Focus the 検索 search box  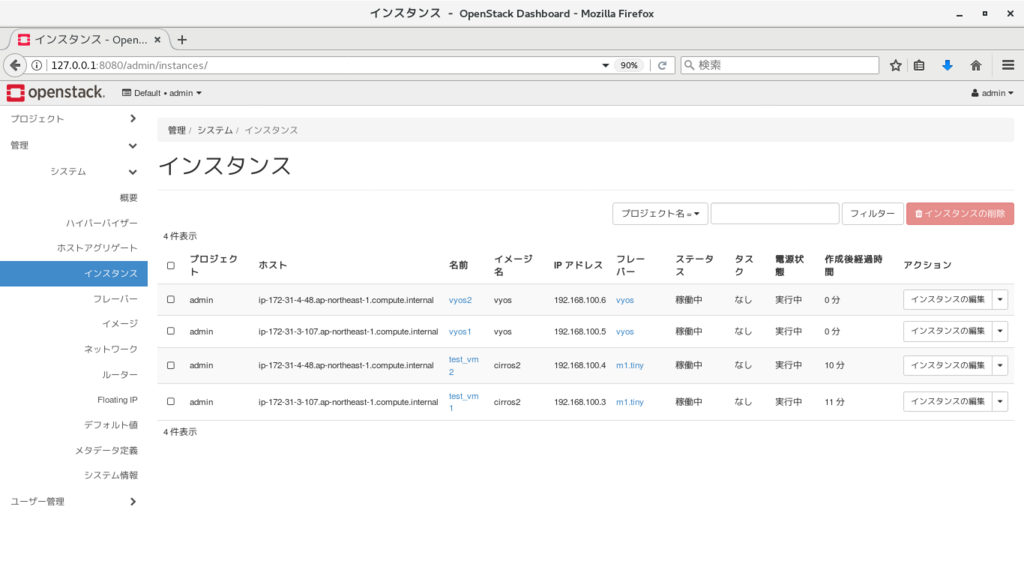tap(780, 65)
